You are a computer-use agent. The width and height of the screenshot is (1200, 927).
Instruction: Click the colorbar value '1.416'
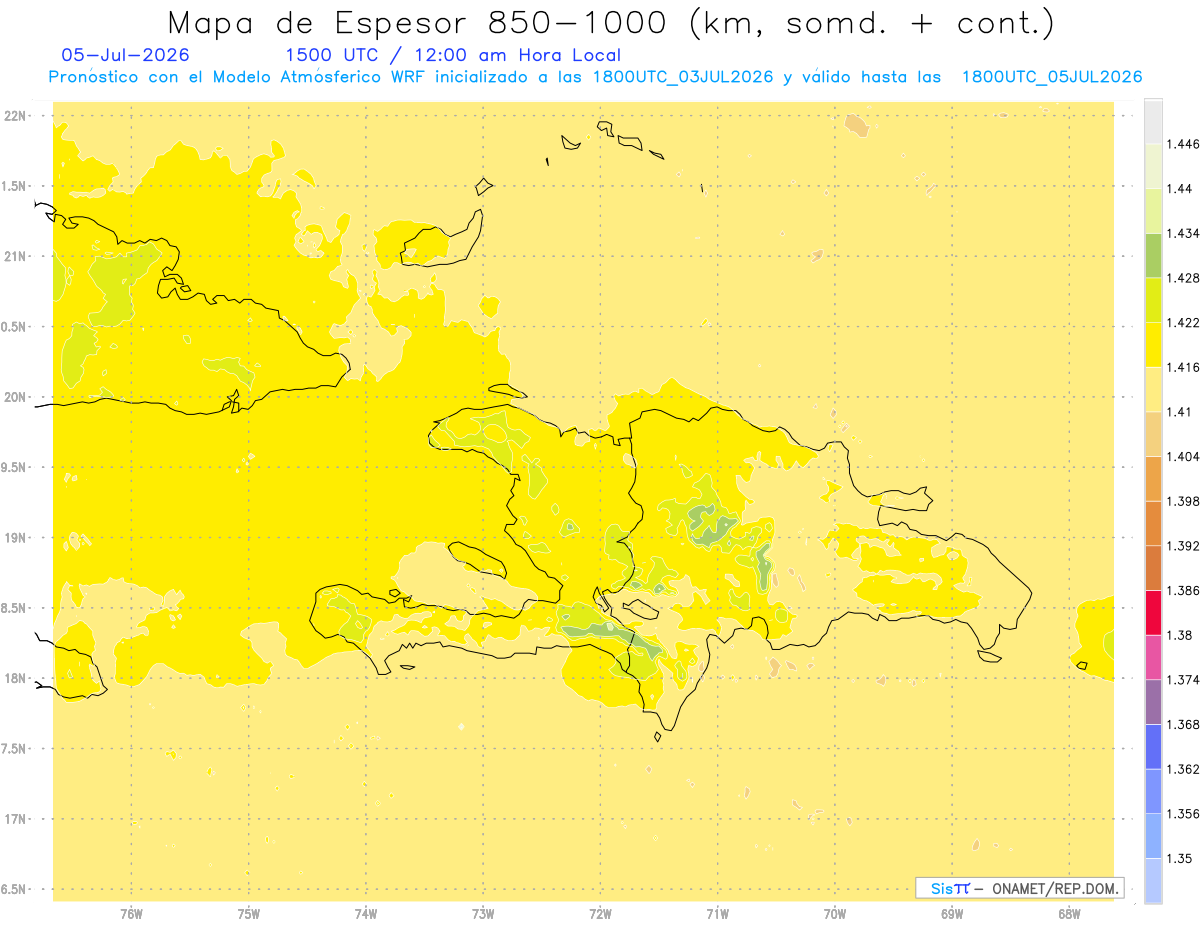(x=1183, y=367)
